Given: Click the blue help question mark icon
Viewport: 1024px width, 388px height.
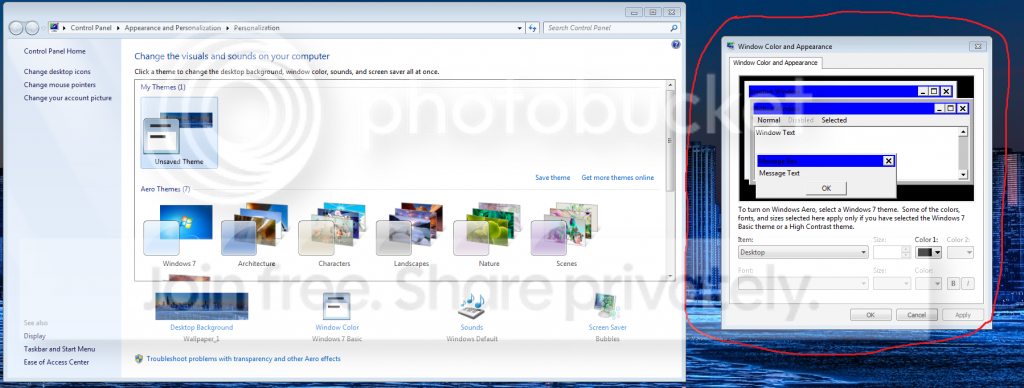Looking at the screenshot, I should pyautogui.click(x=676, y=44).
